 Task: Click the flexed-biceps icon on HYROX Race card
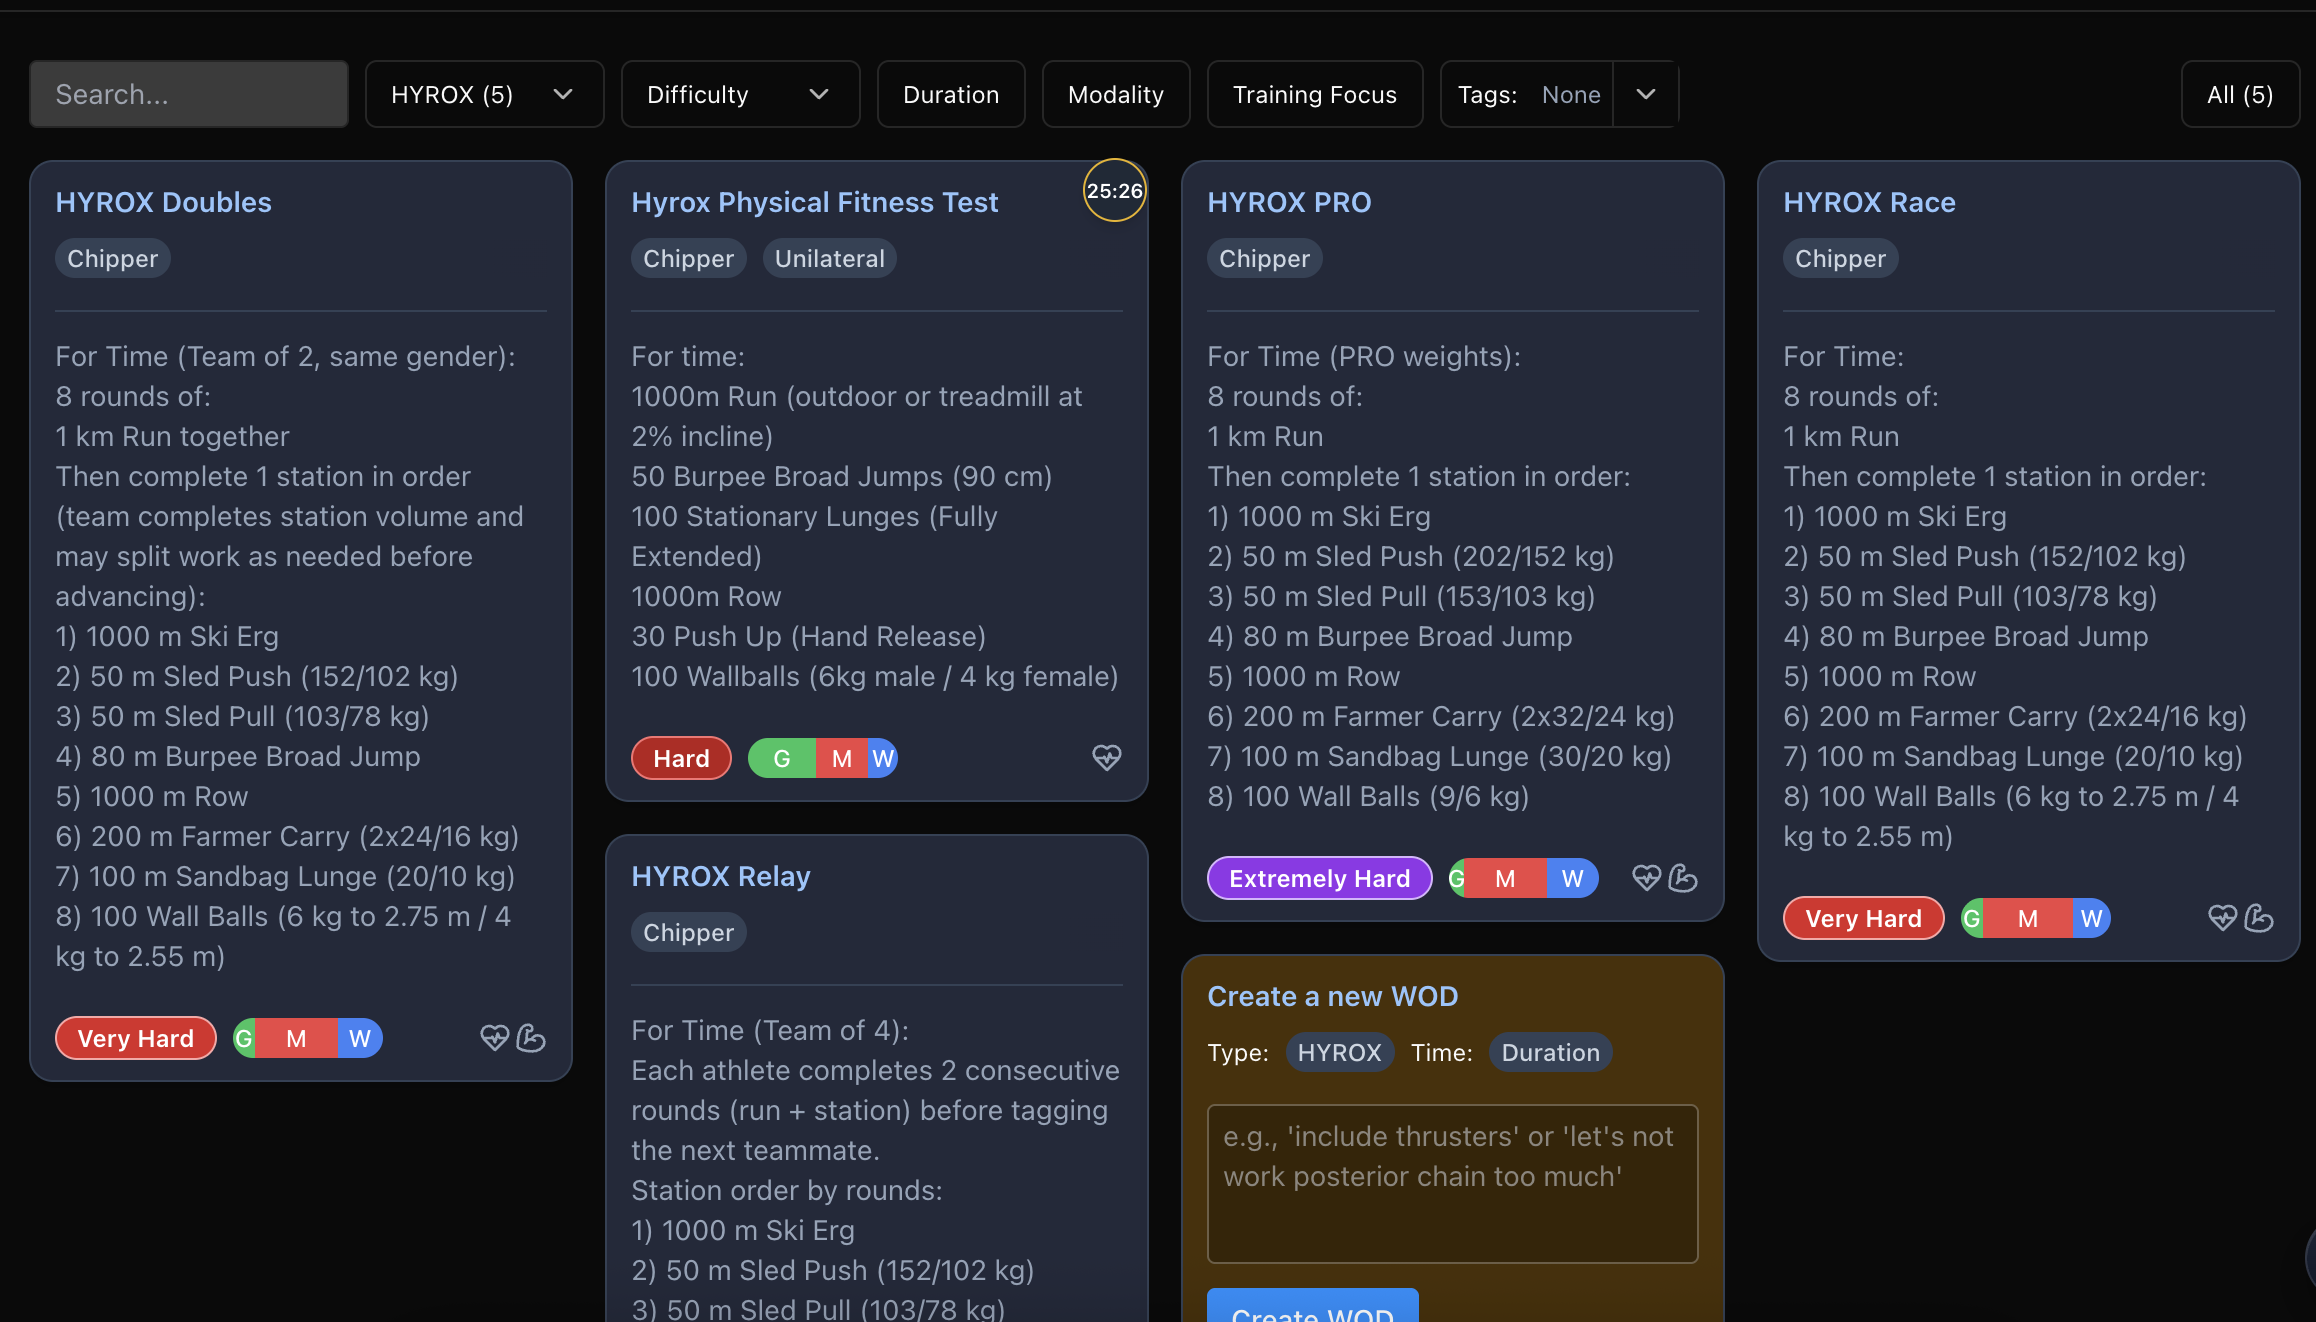pyautogui.click(x=2259, y=918)
